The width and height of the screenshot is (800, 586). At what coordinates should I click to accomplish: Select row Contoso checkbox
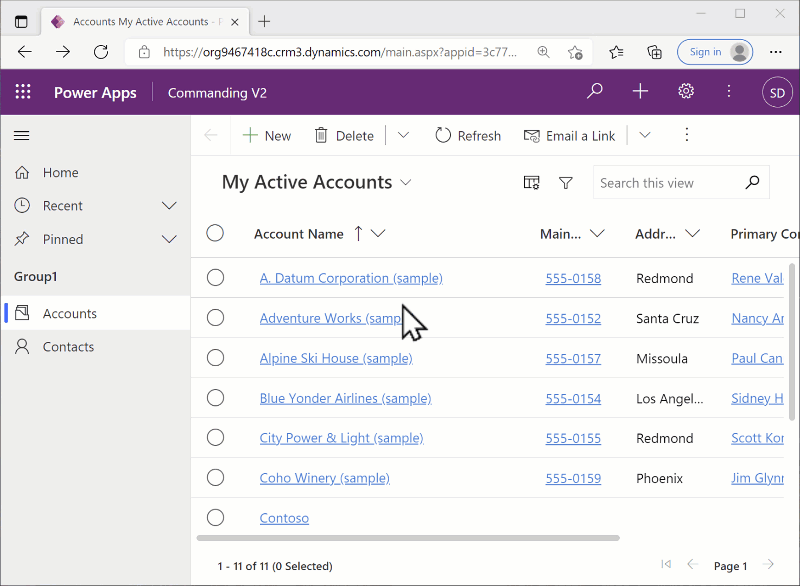(215, 518)
